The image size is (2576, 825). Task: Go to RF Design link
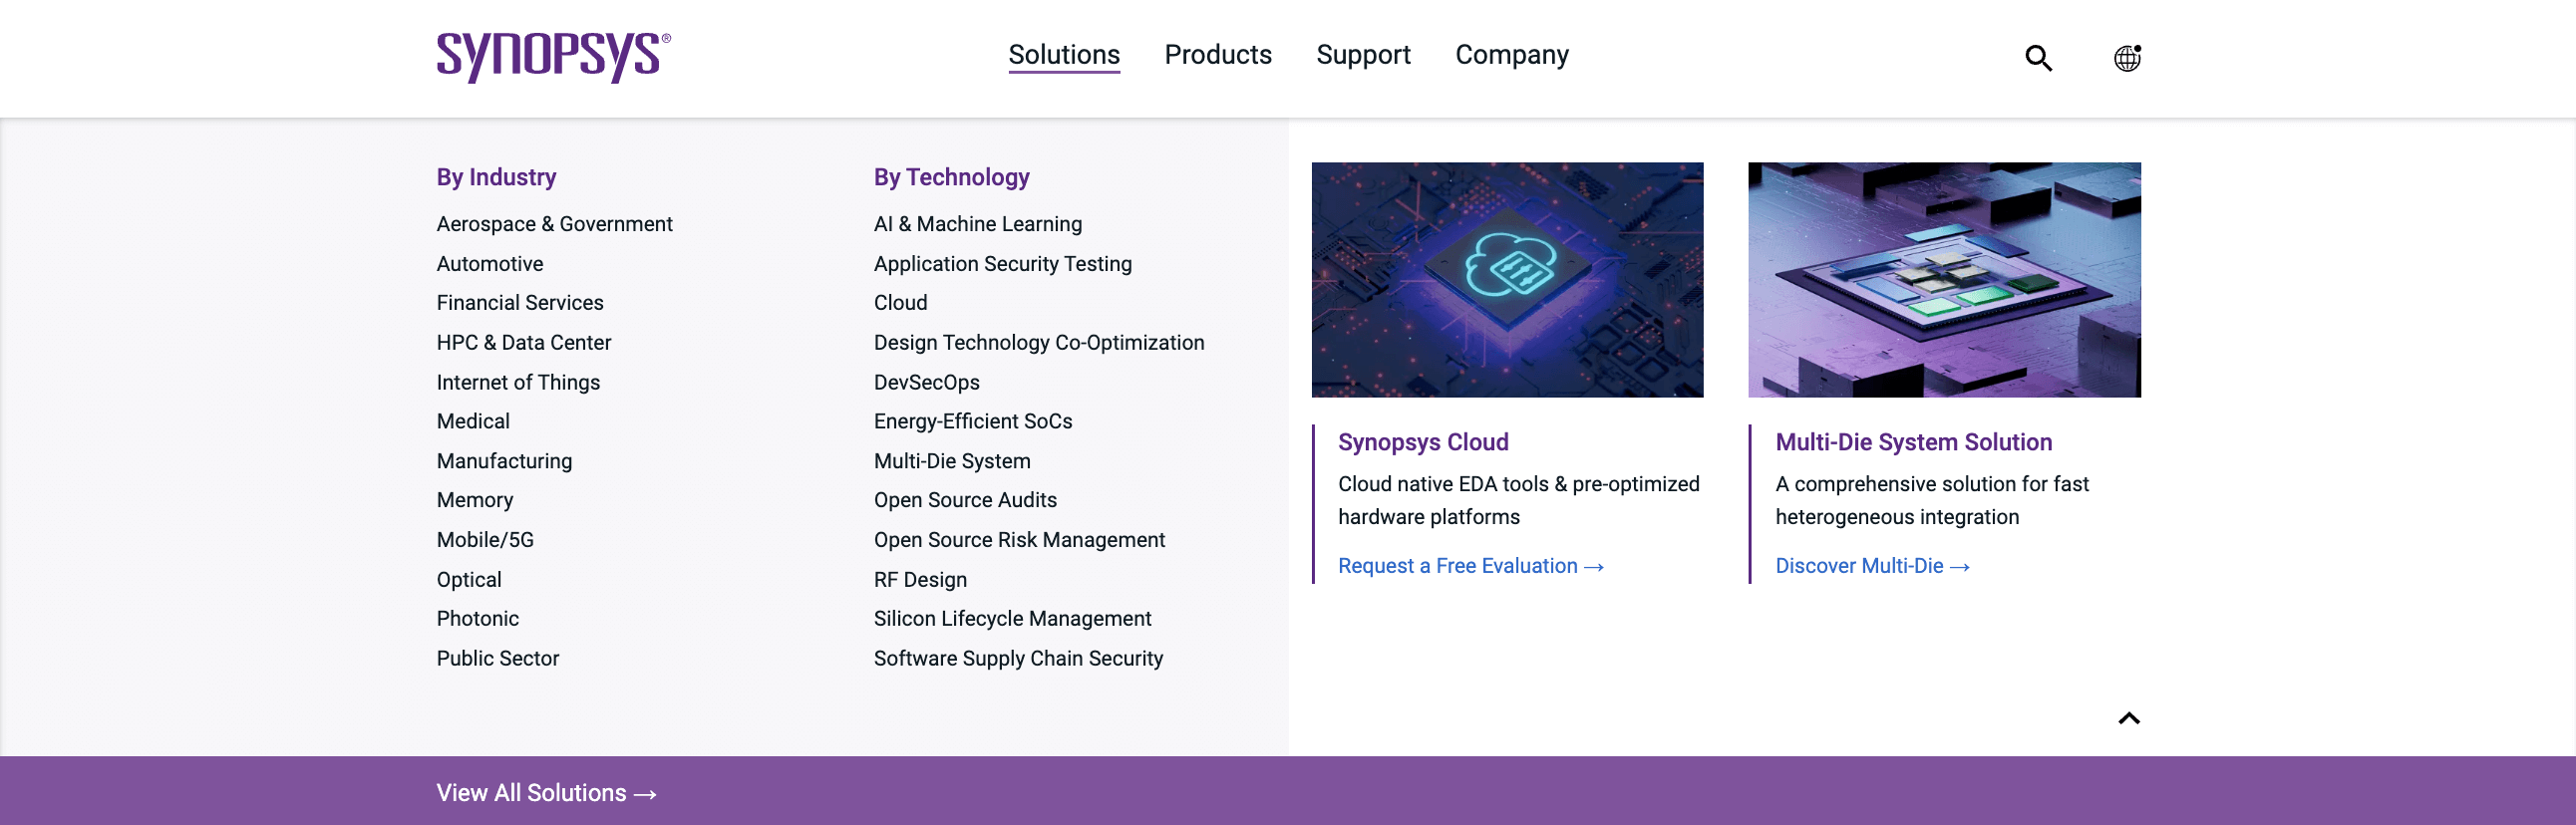[920, 580]
